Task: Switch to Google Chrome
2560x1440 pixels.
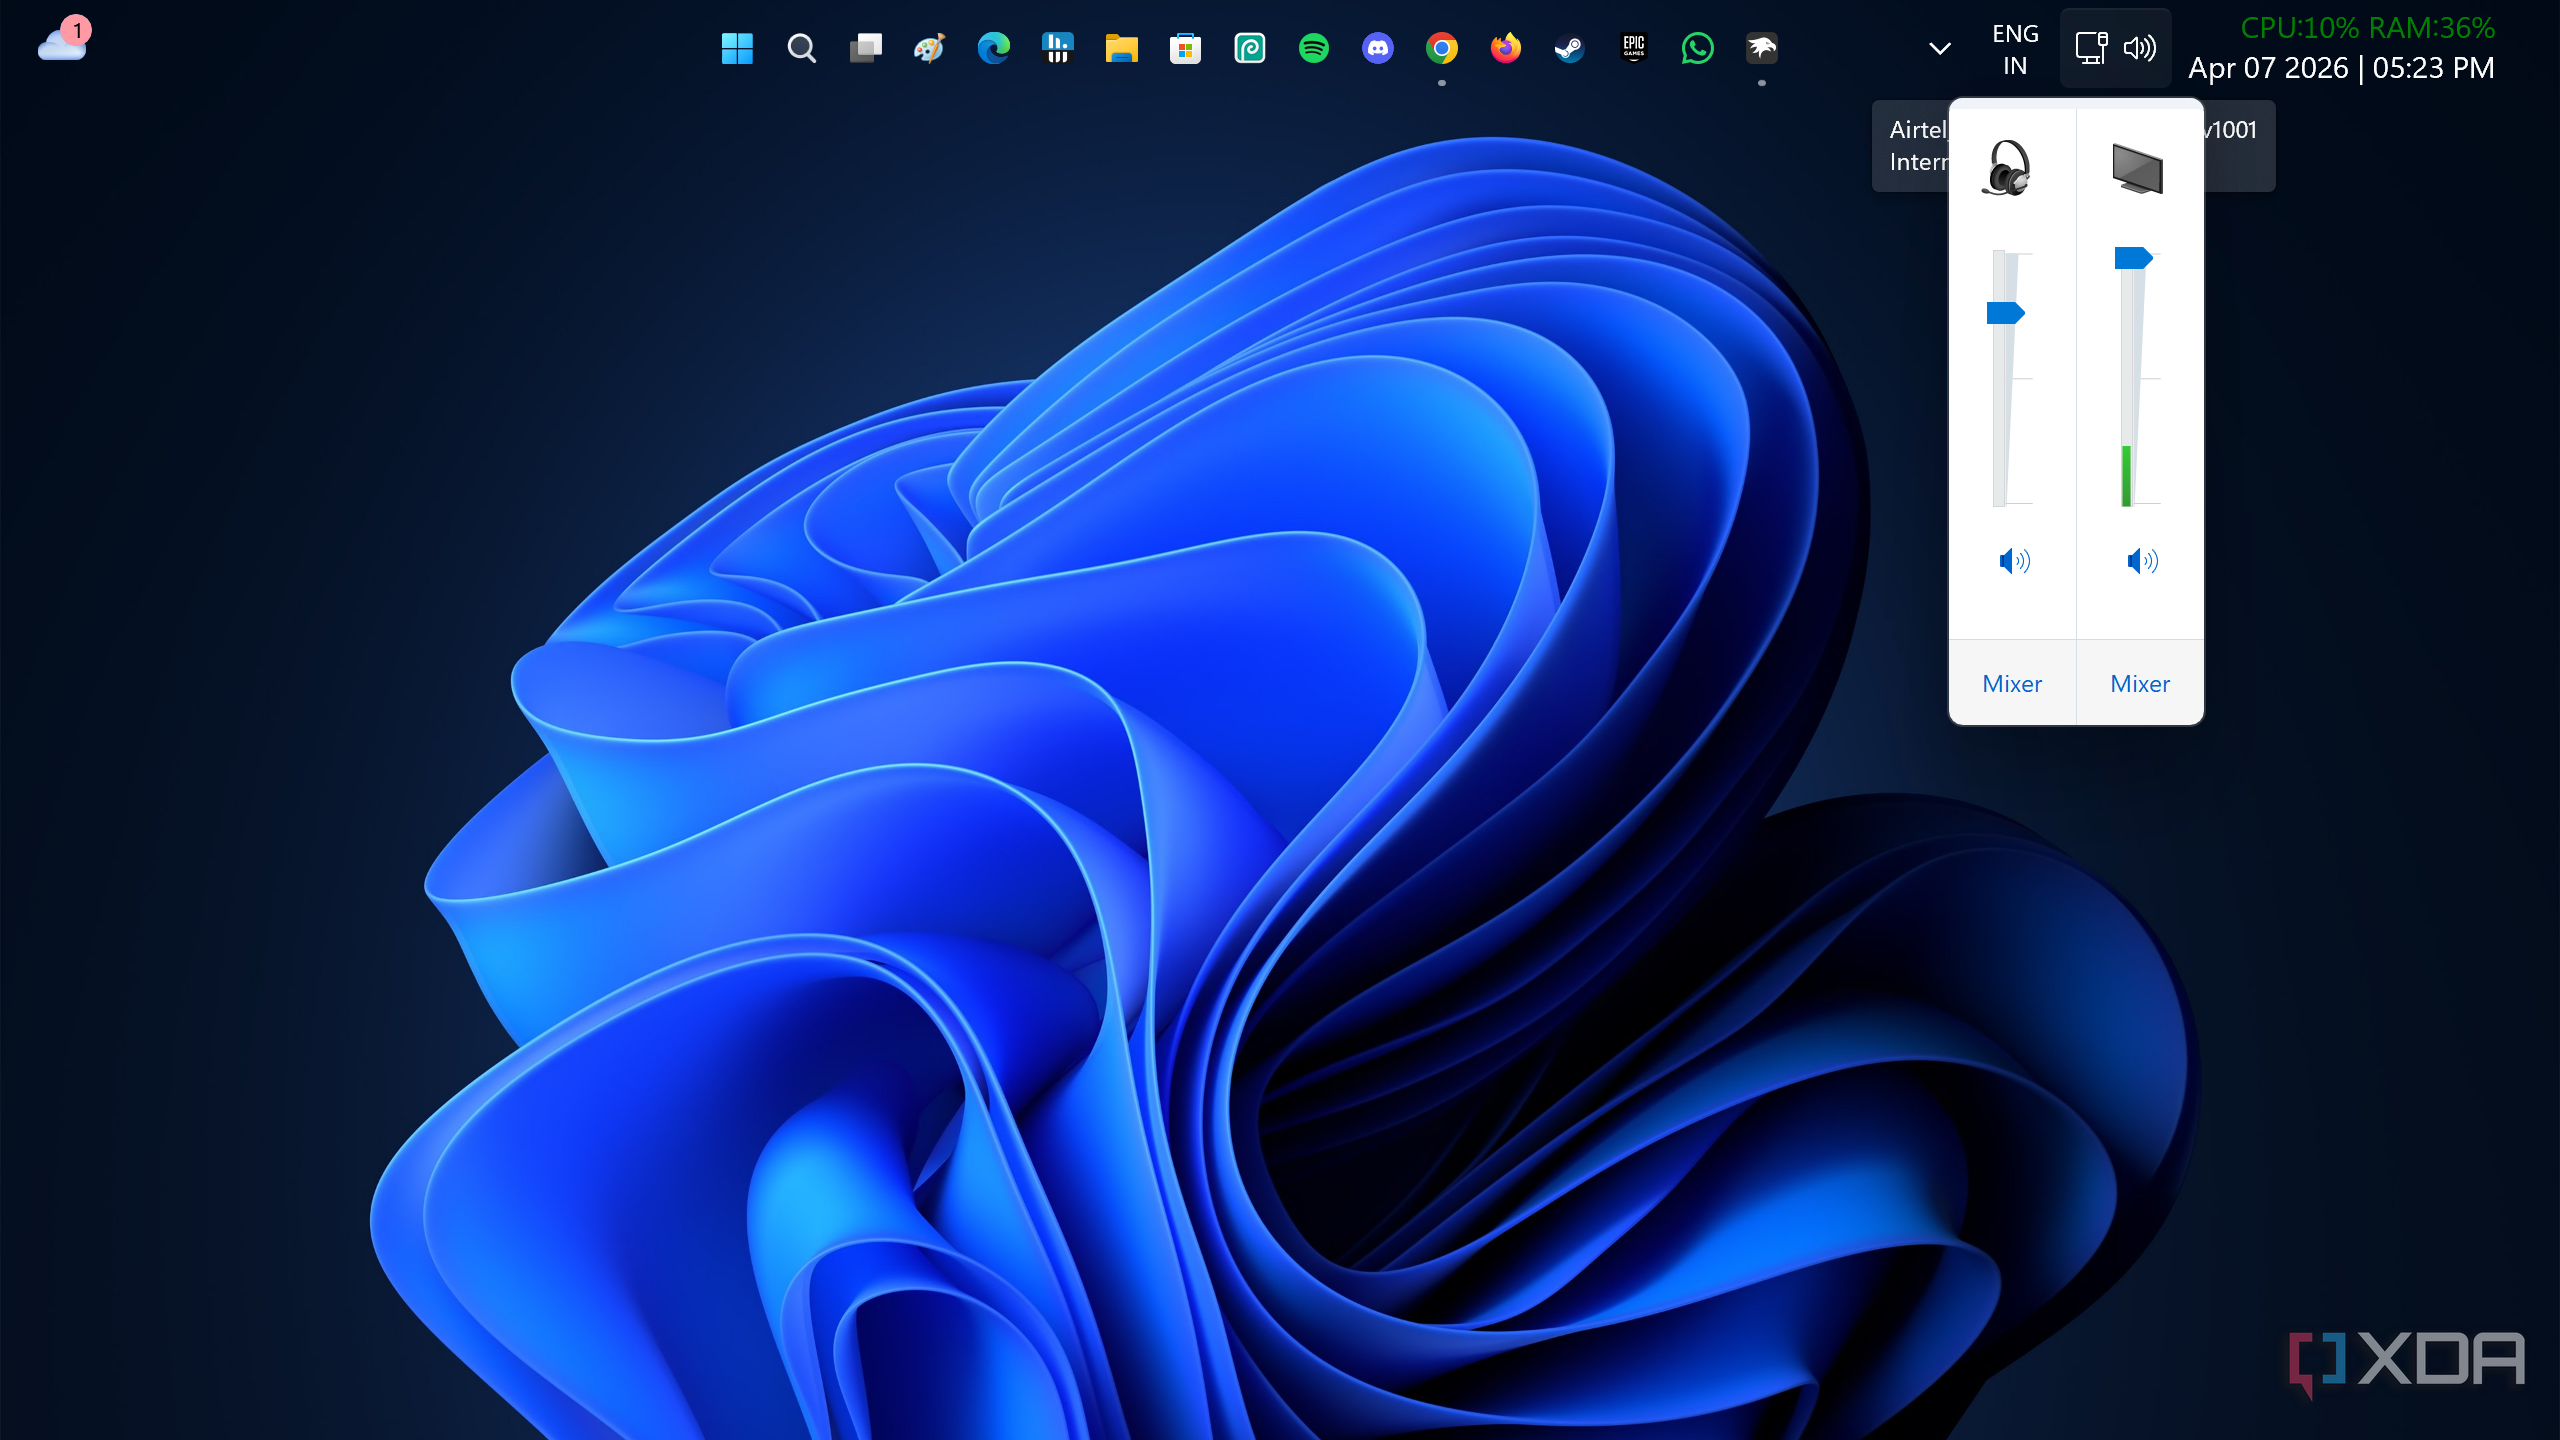Action: tap(1441, 48)
